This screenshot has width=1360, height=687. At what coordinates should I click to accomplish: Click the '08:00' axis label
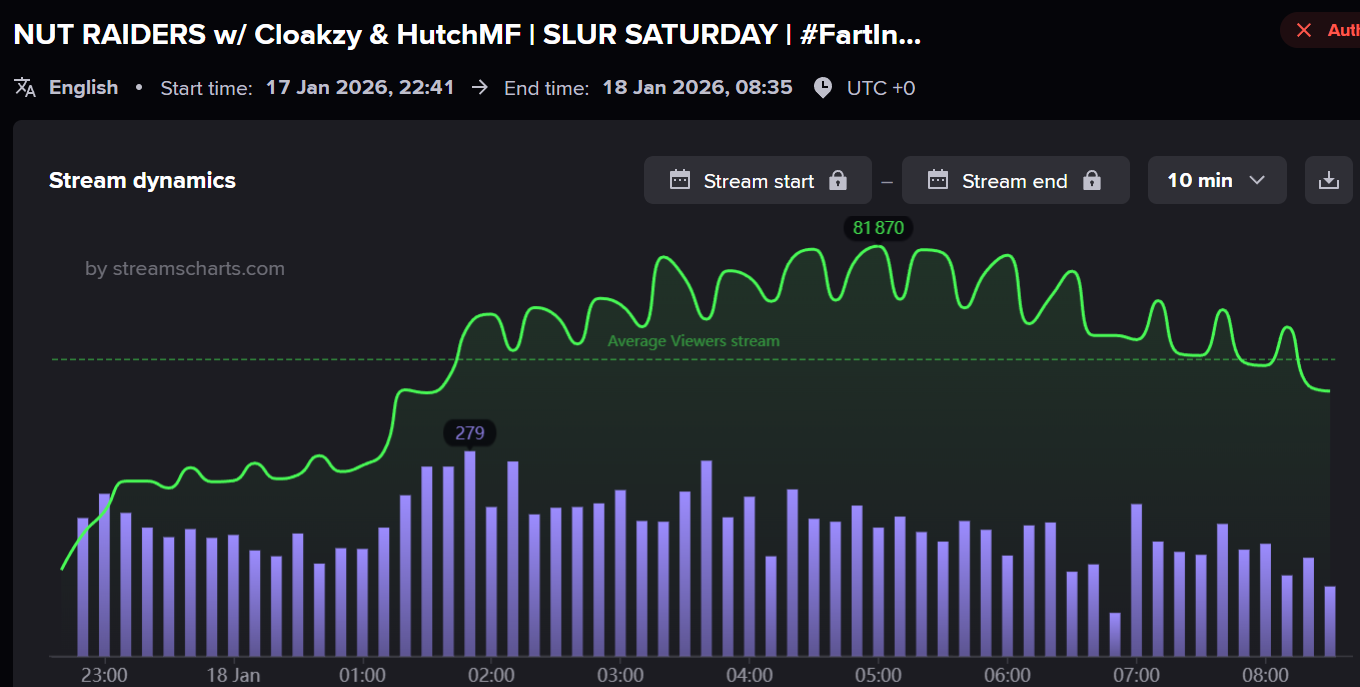pyautogui.click(x=1265, y=675)
